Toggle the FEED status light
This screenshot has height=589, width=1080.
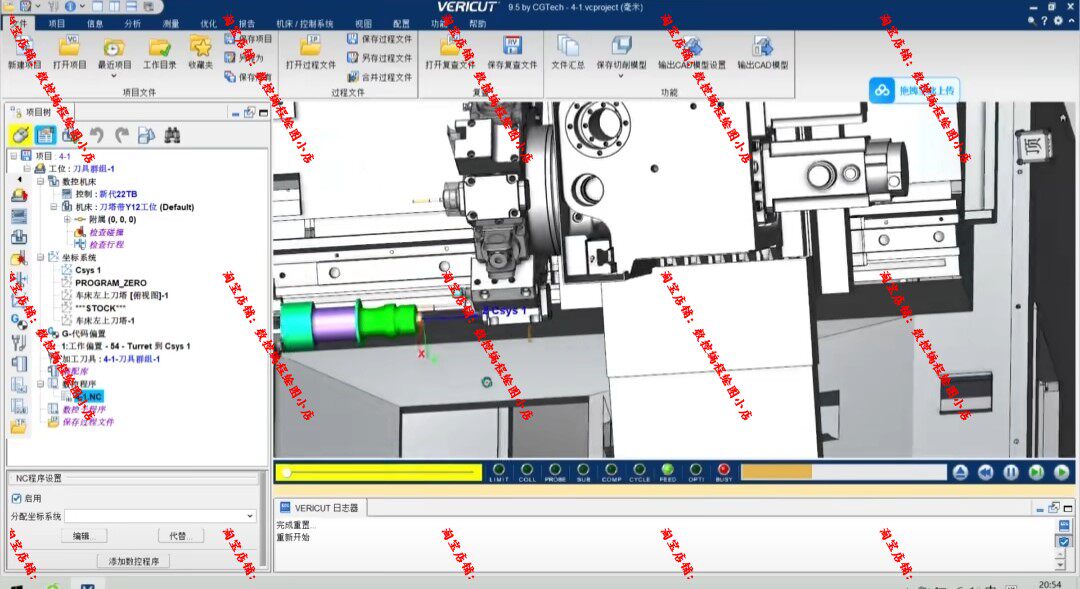(x=667, y=470)
